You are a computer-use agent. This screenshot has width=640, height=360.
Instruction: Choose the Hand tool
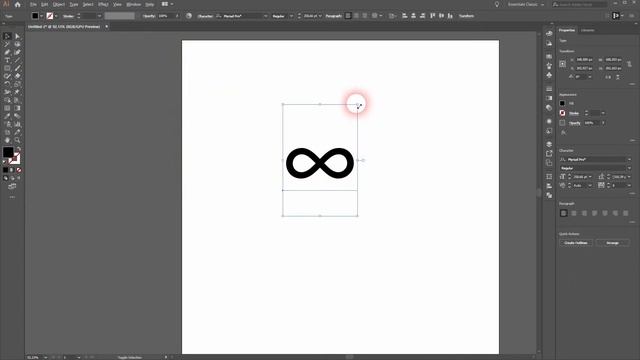7,140
